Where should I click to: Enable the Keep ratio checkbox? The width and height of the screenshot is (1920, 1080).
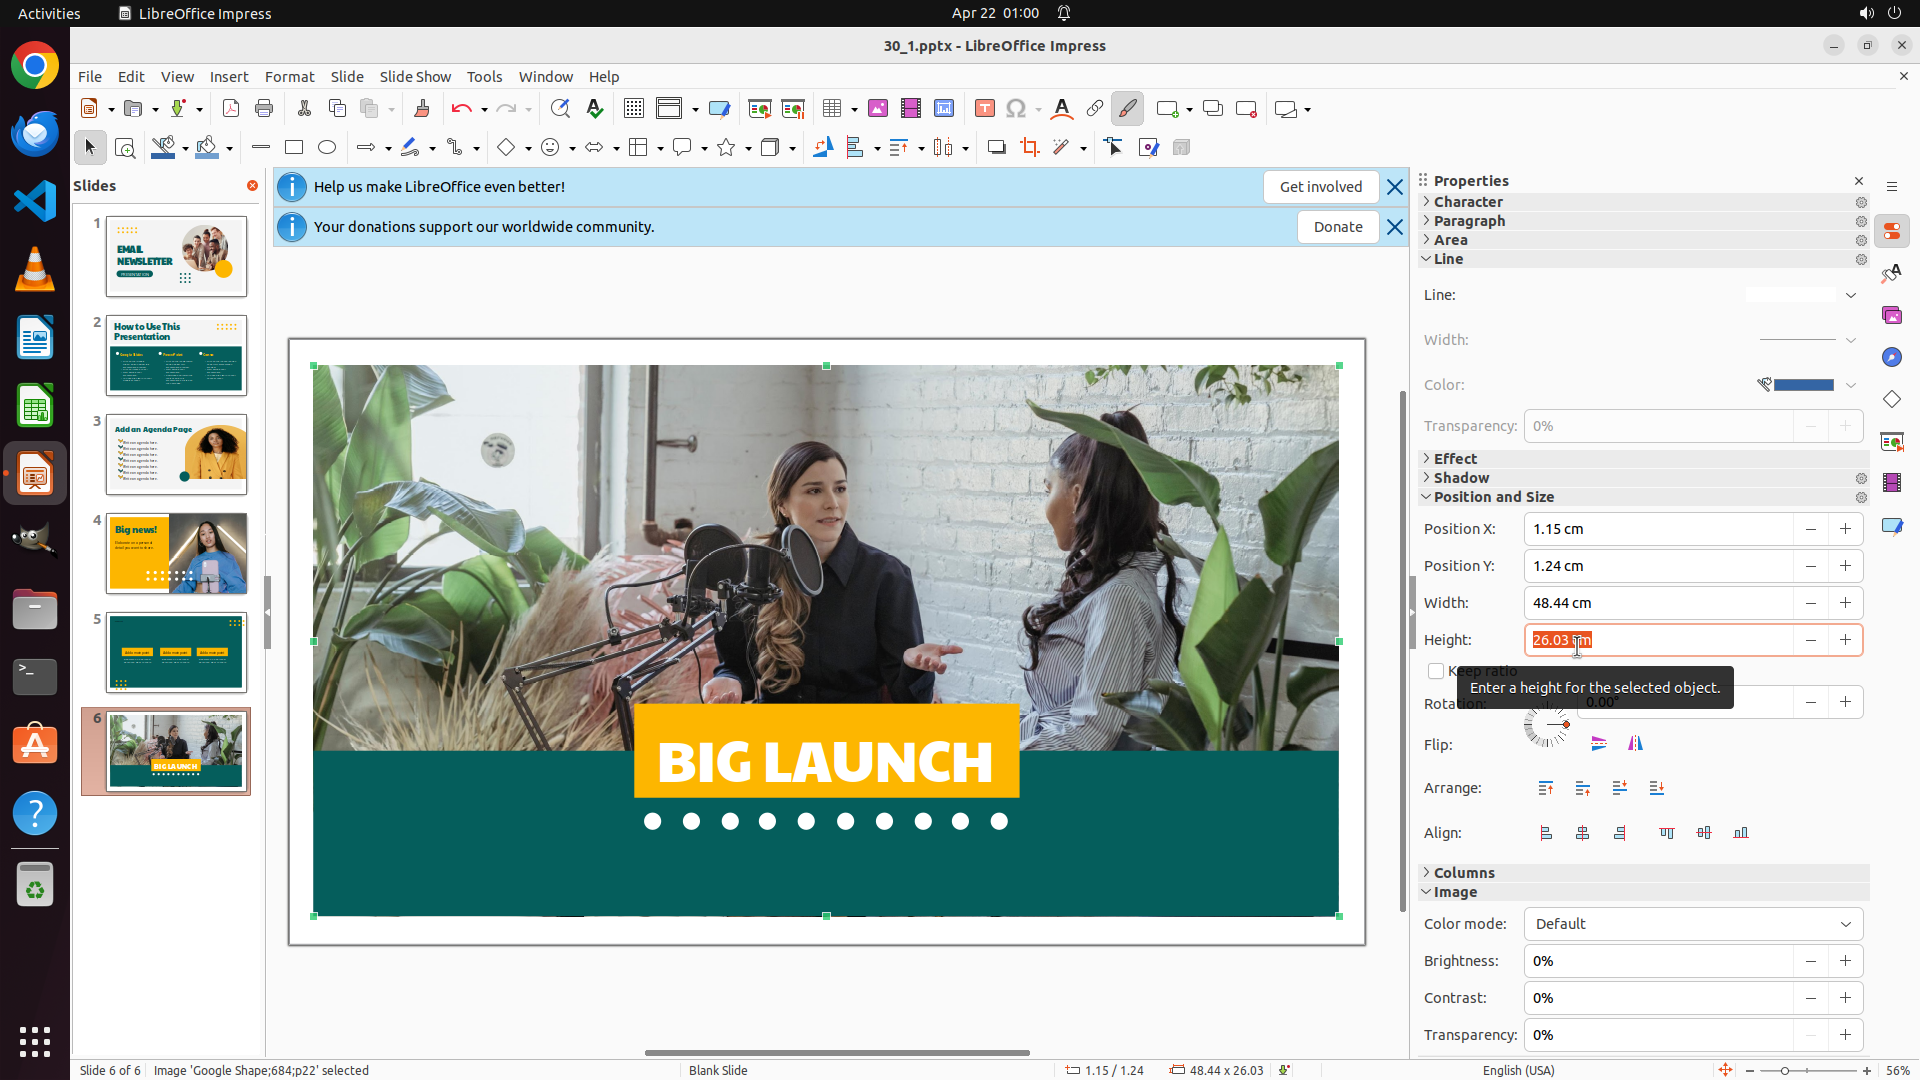(1436, 671)
